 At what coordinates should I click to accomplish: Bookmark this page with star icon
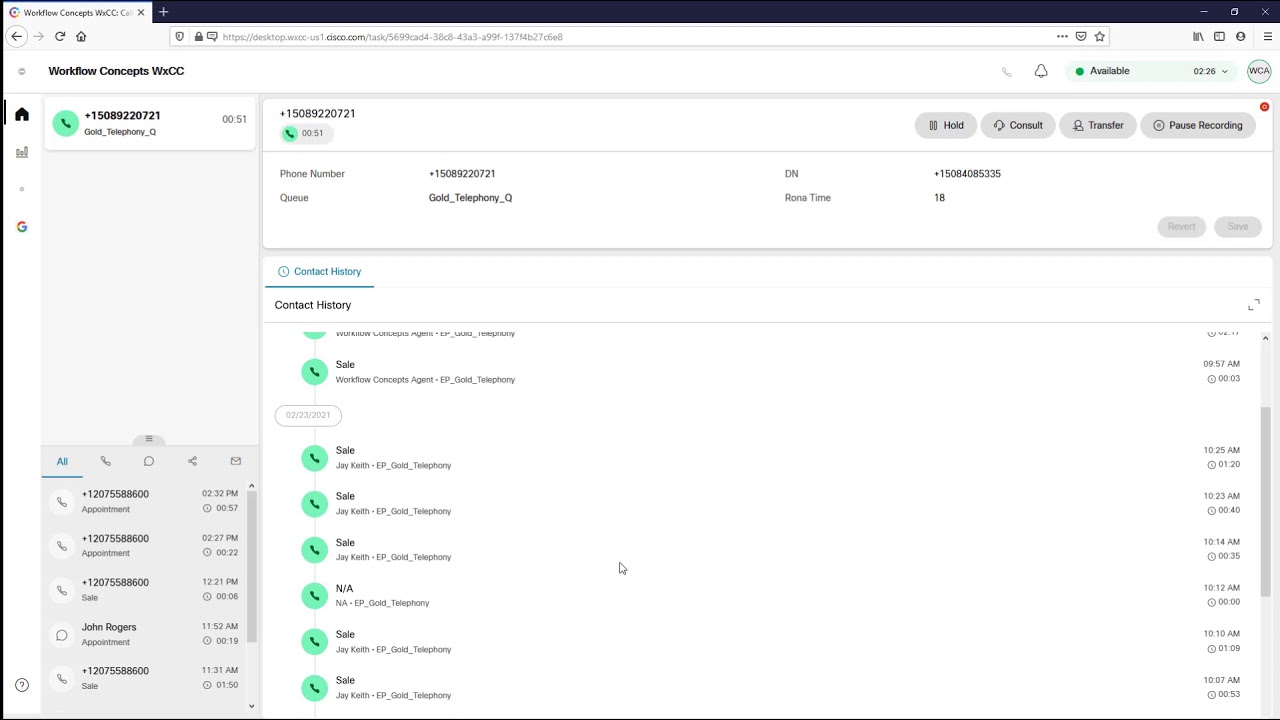coord(1100,36)
